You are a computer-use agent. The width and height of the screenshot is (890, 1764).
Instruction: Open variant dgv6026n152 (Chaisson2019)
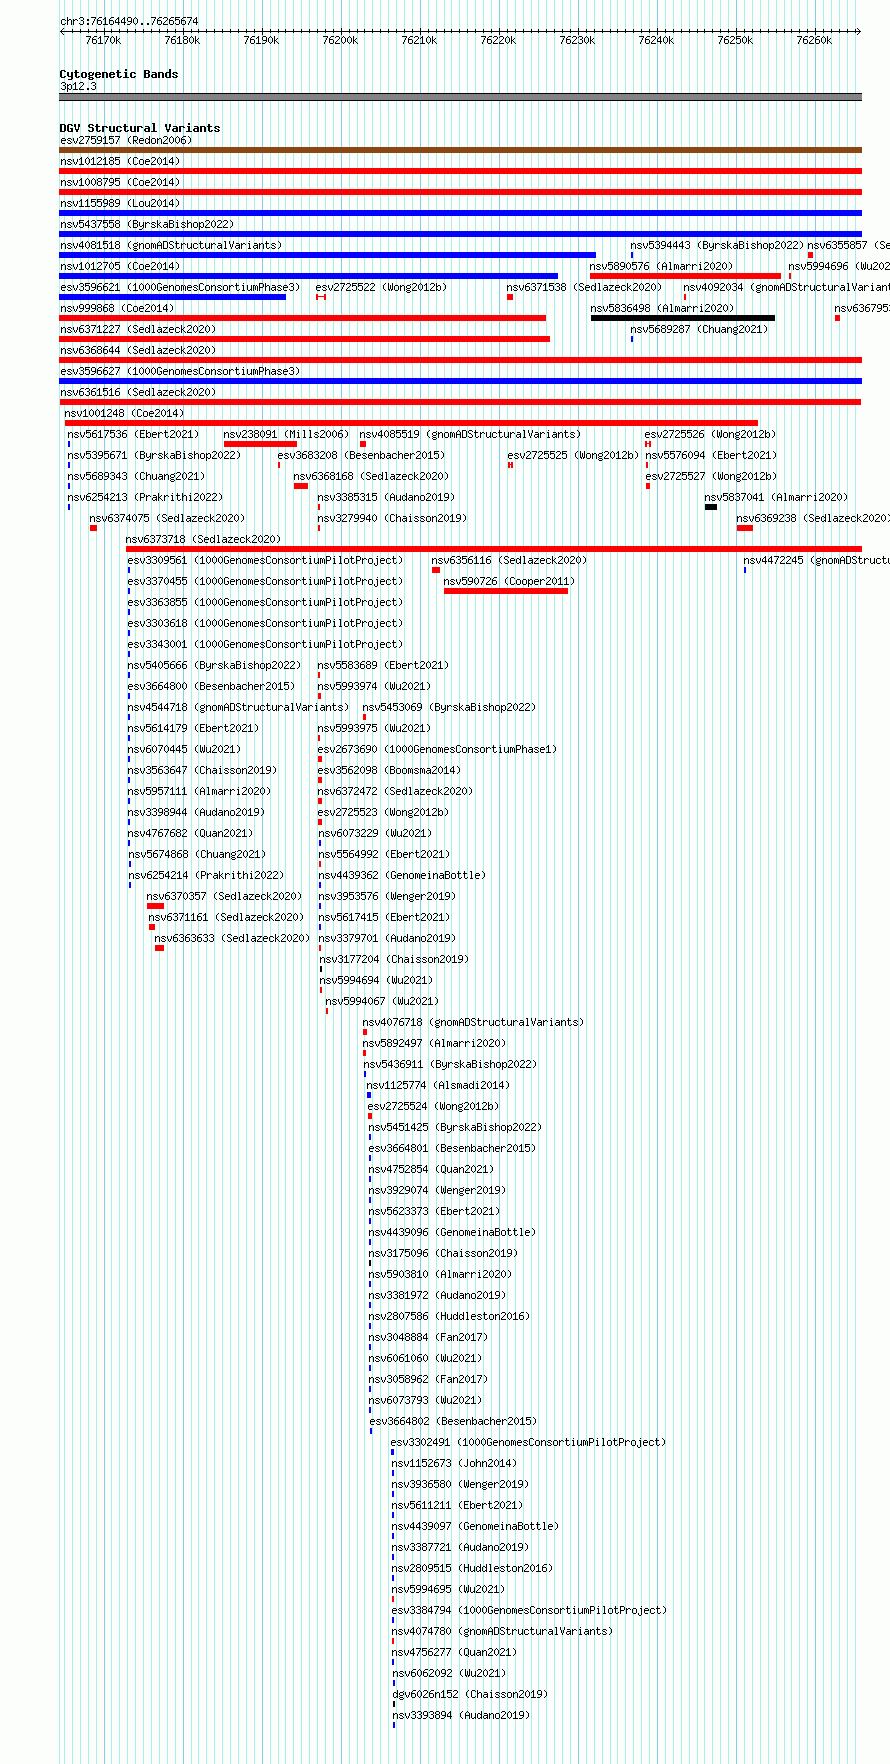pos(470,1695)
